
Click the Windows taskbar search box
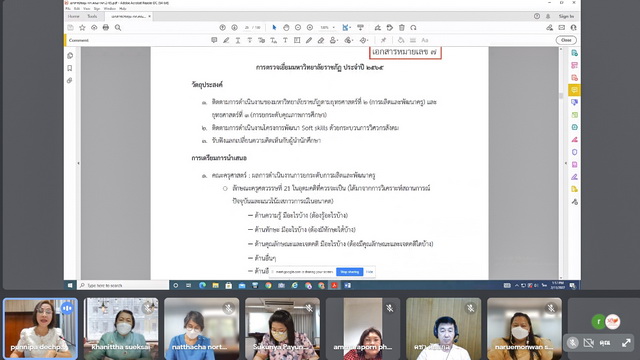point(123,285)
